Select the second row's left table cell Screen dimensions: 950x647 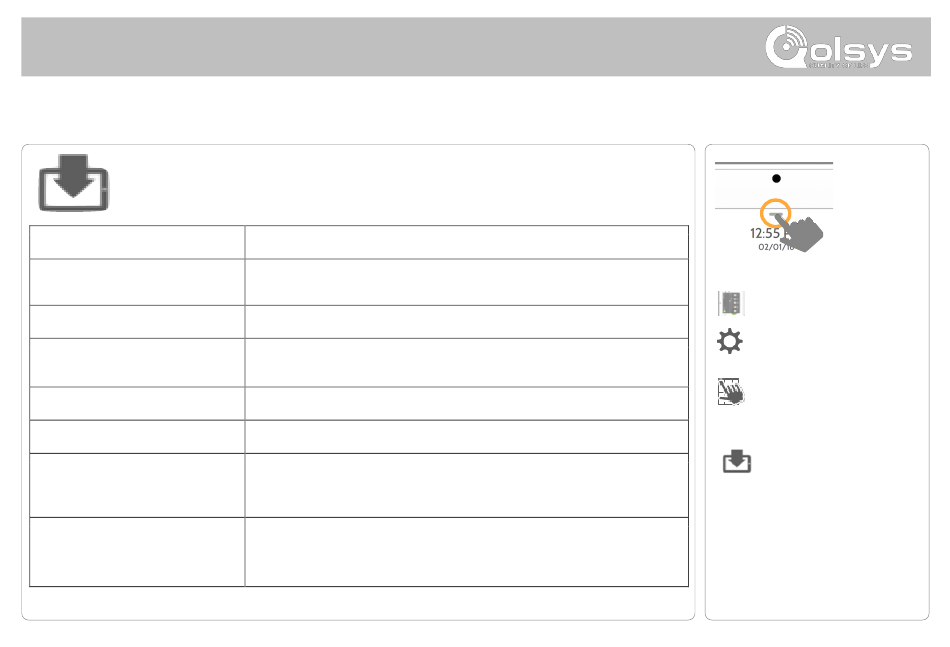[137, 282]
